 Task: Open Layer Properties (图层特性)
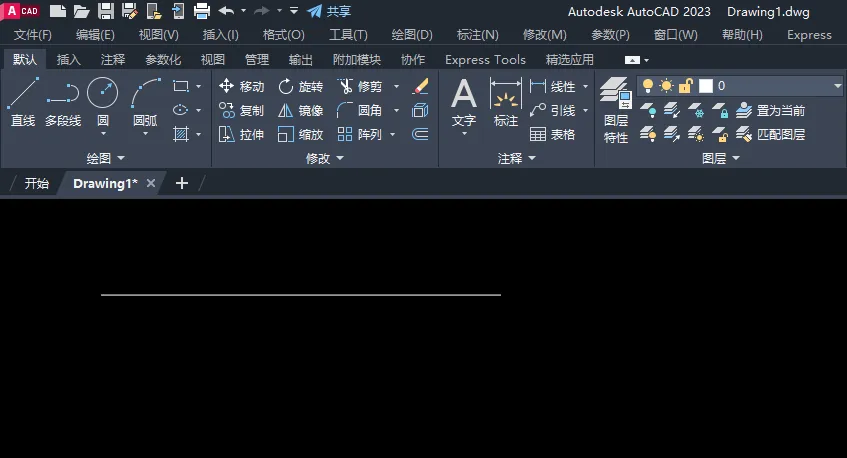(616, 110)
